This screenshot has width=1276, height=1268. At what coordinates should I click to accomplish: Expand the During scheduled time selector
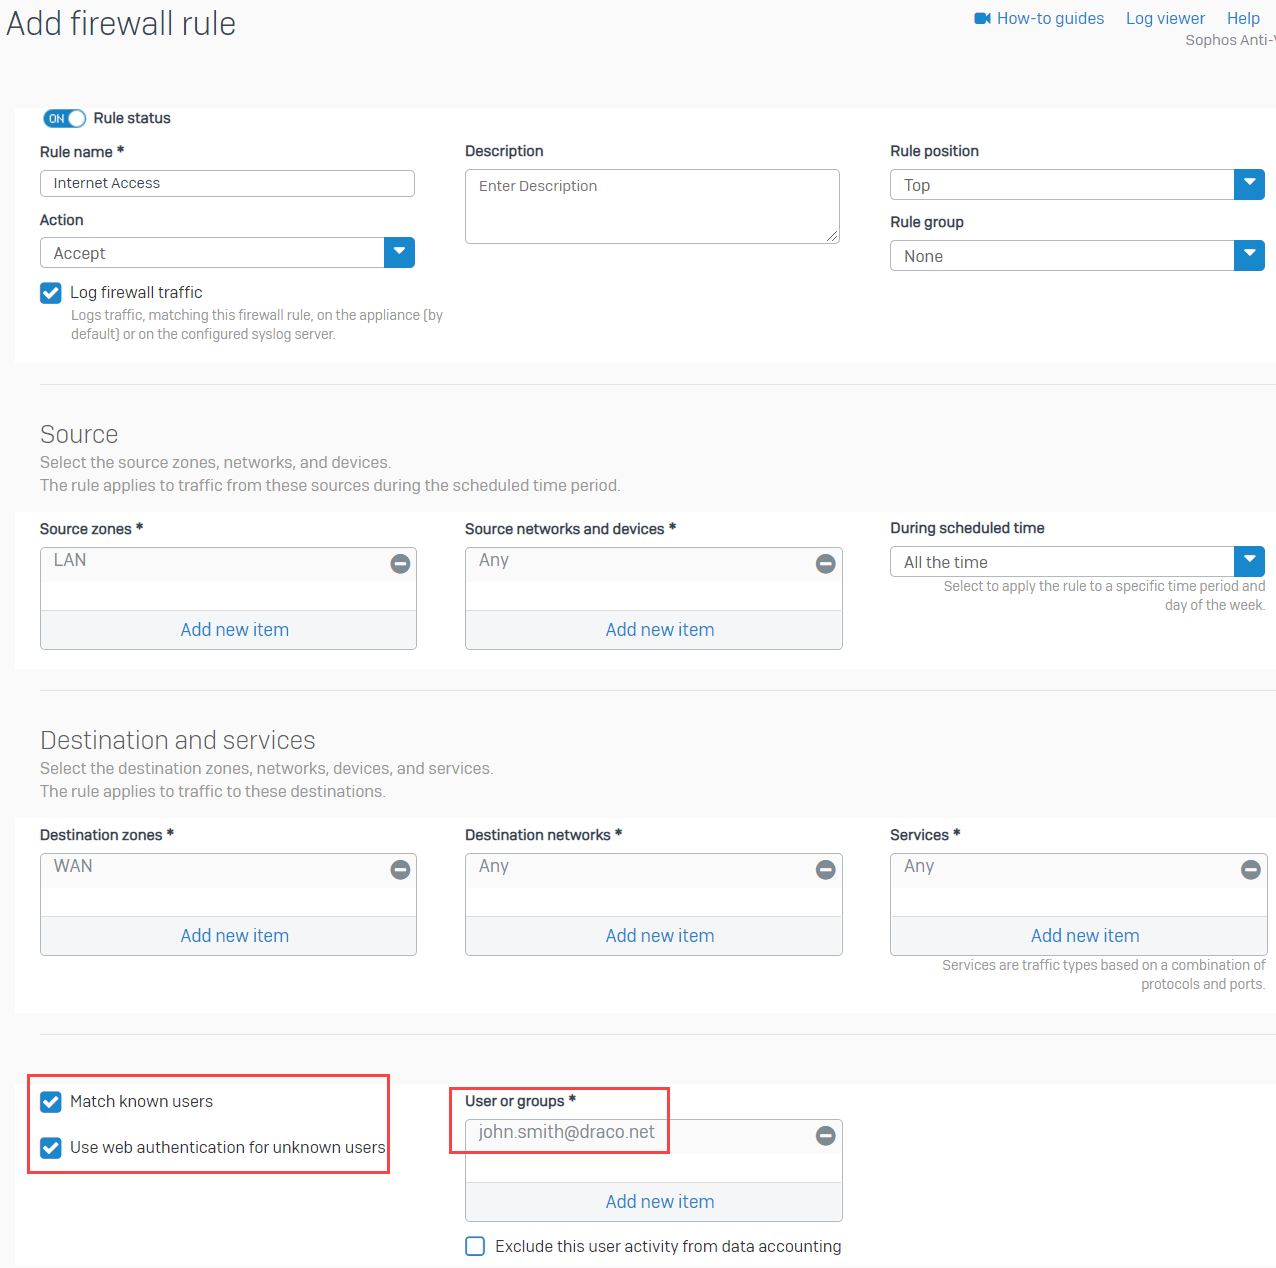click(1249, 561)
